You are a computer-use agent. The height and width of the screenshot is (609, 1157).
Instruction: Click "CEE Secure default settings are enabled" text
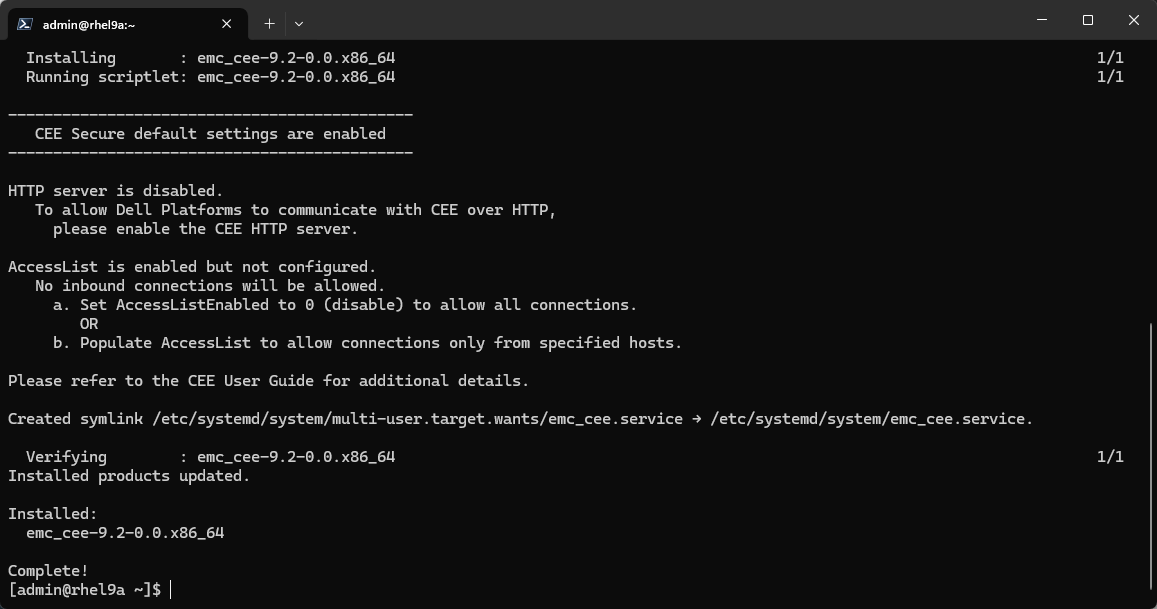pyautogui.click(x=210, y=134)
